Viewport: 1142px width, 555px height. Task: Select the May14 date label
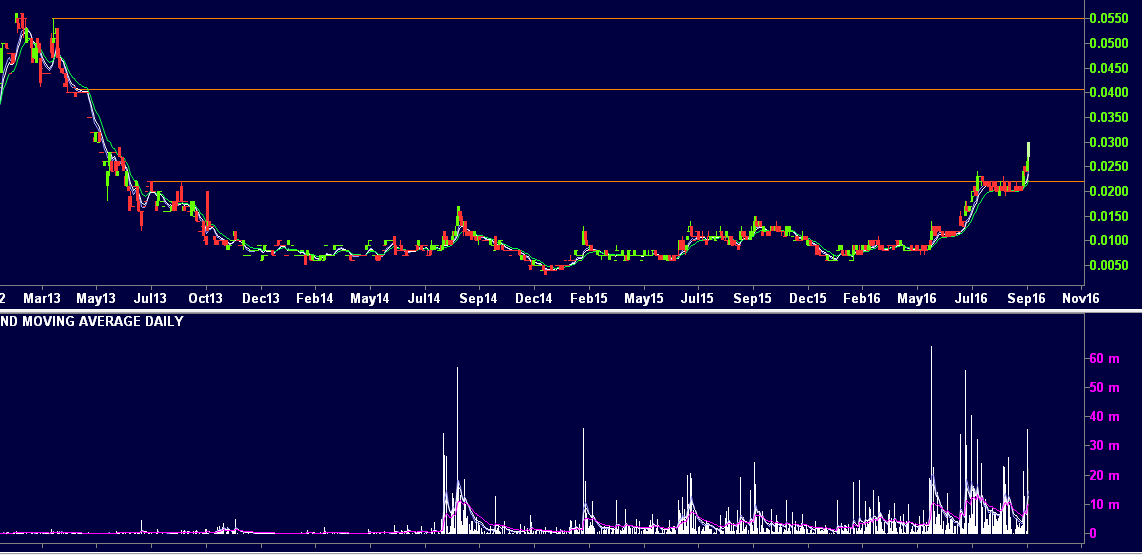click(370, 299)
